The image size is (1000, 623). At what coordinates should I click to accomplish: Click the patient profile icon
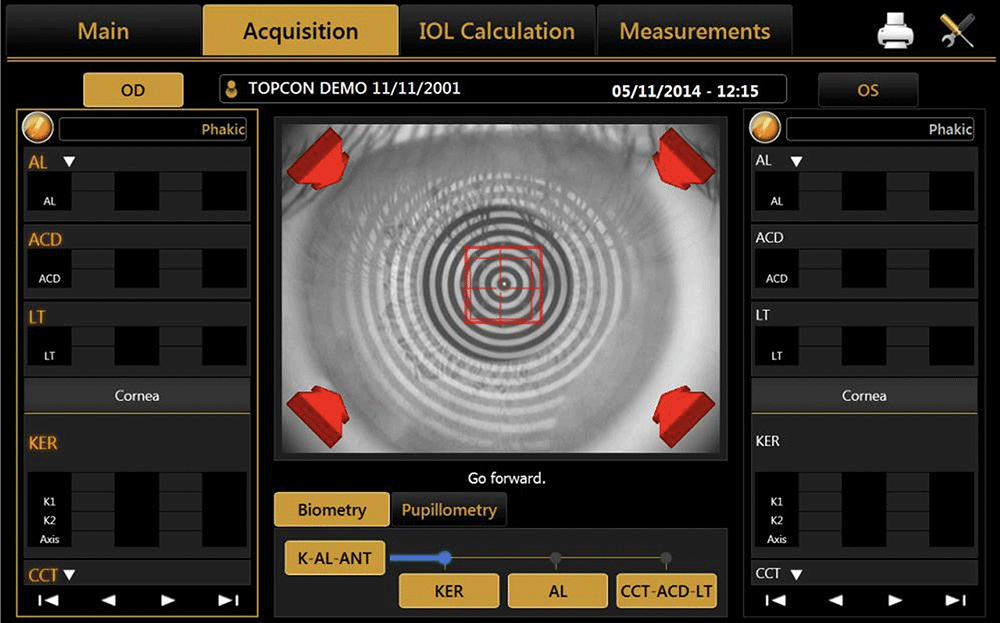232,89
